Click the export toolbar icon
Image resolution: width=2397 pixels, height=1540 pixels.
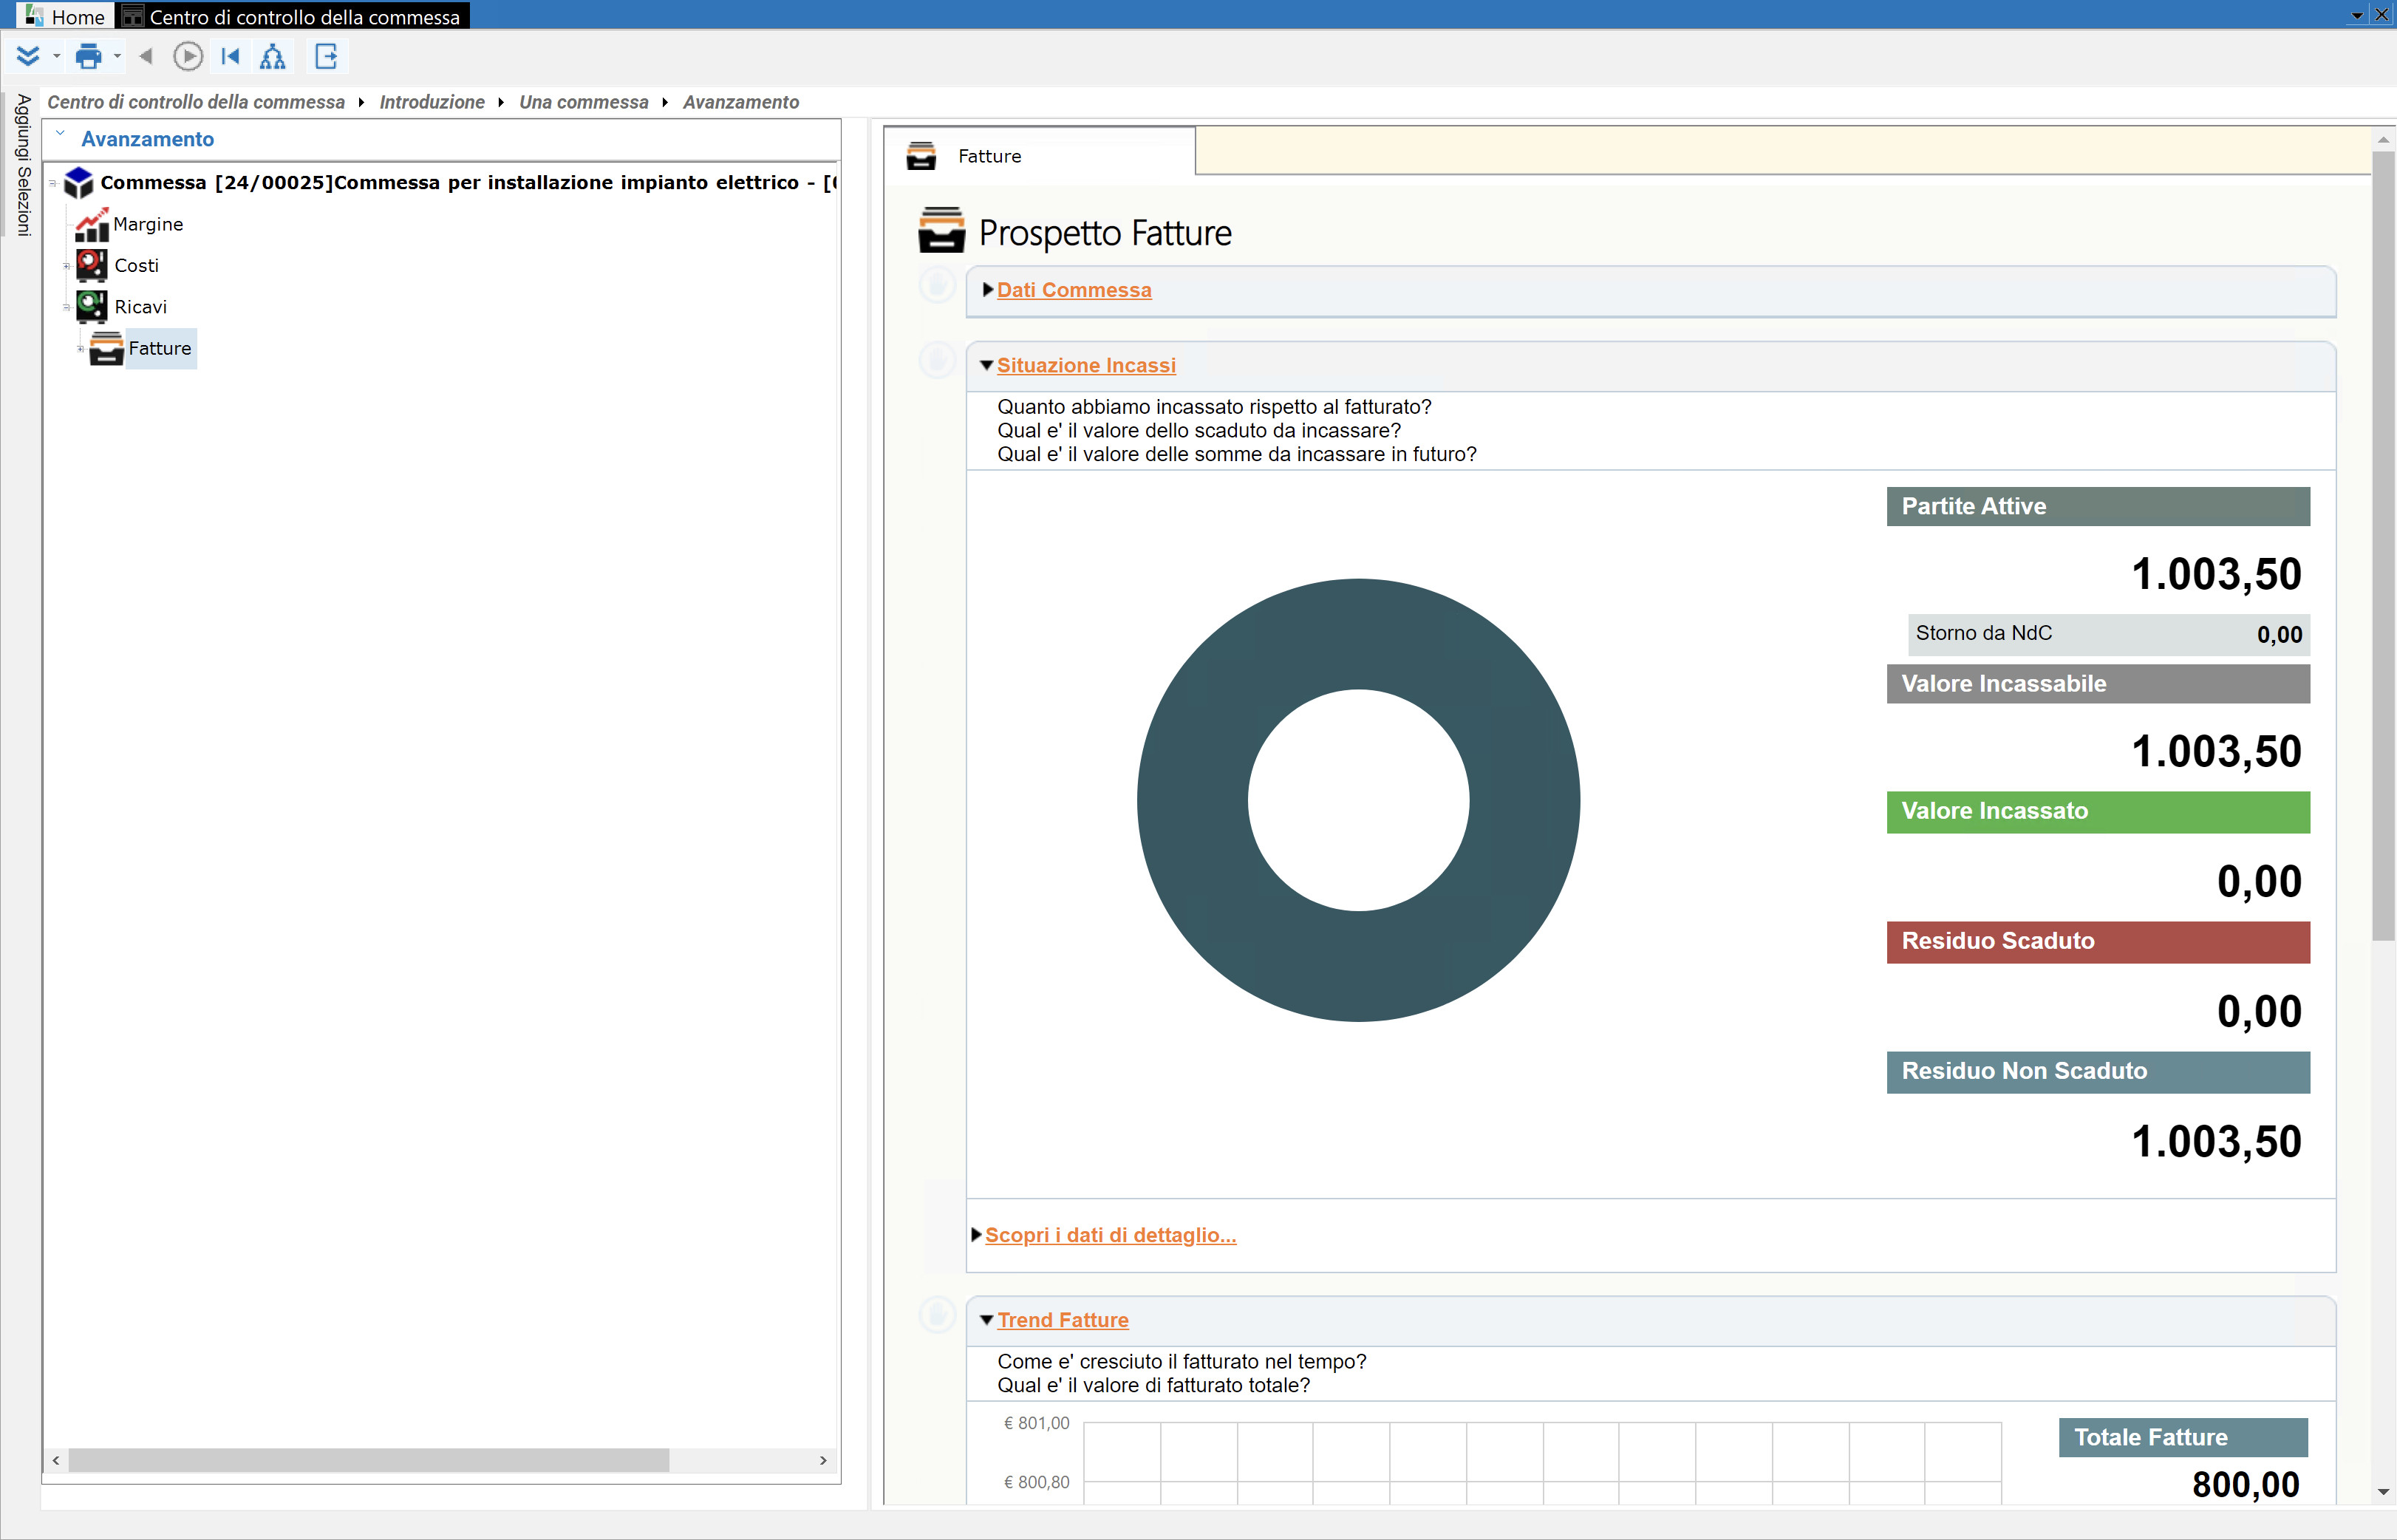326,56
